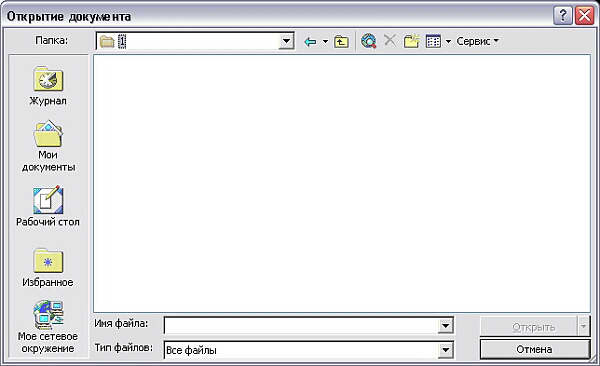Create a new folder via toolbar icon
Image resolution: width=600 pixels, height=366 pixels.
coord(412,41)
